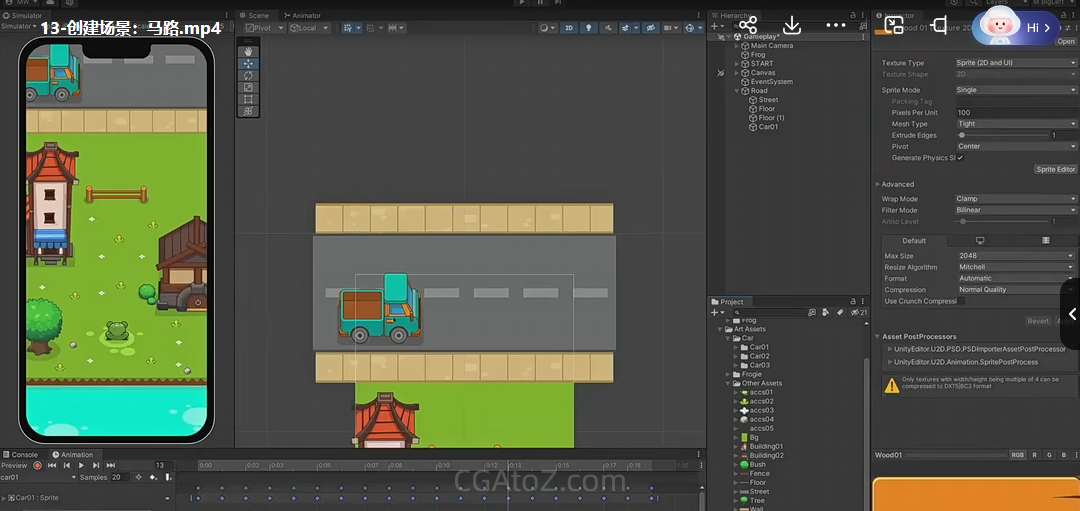Switch to the Console tab
1080x511 pixels.
click(24, 454)
